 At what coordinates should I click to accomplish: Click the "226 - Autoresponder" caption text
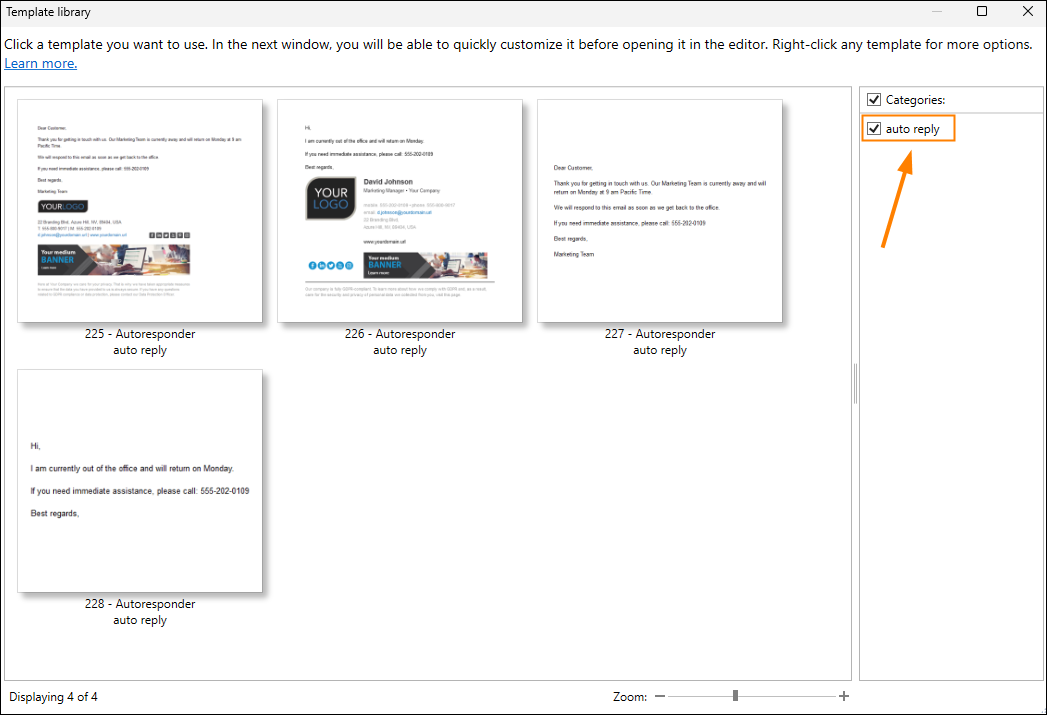400,334
